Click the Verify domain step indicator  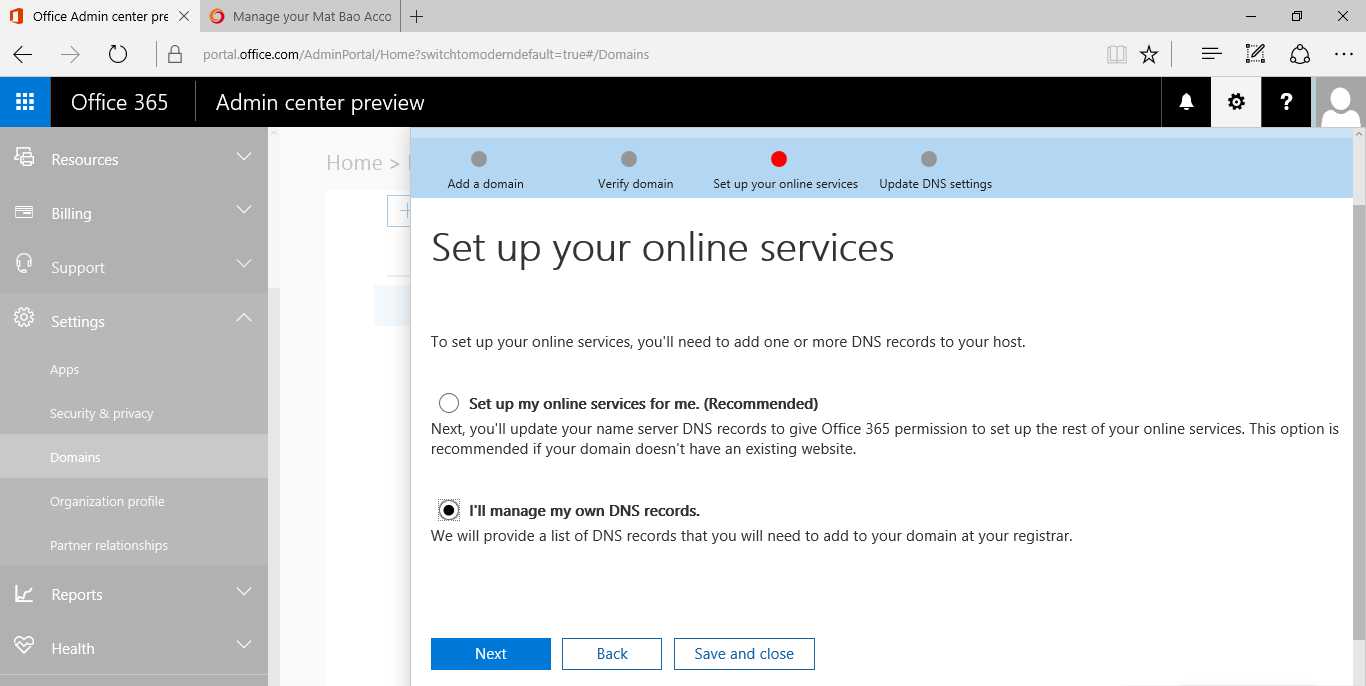pos(629,159)
